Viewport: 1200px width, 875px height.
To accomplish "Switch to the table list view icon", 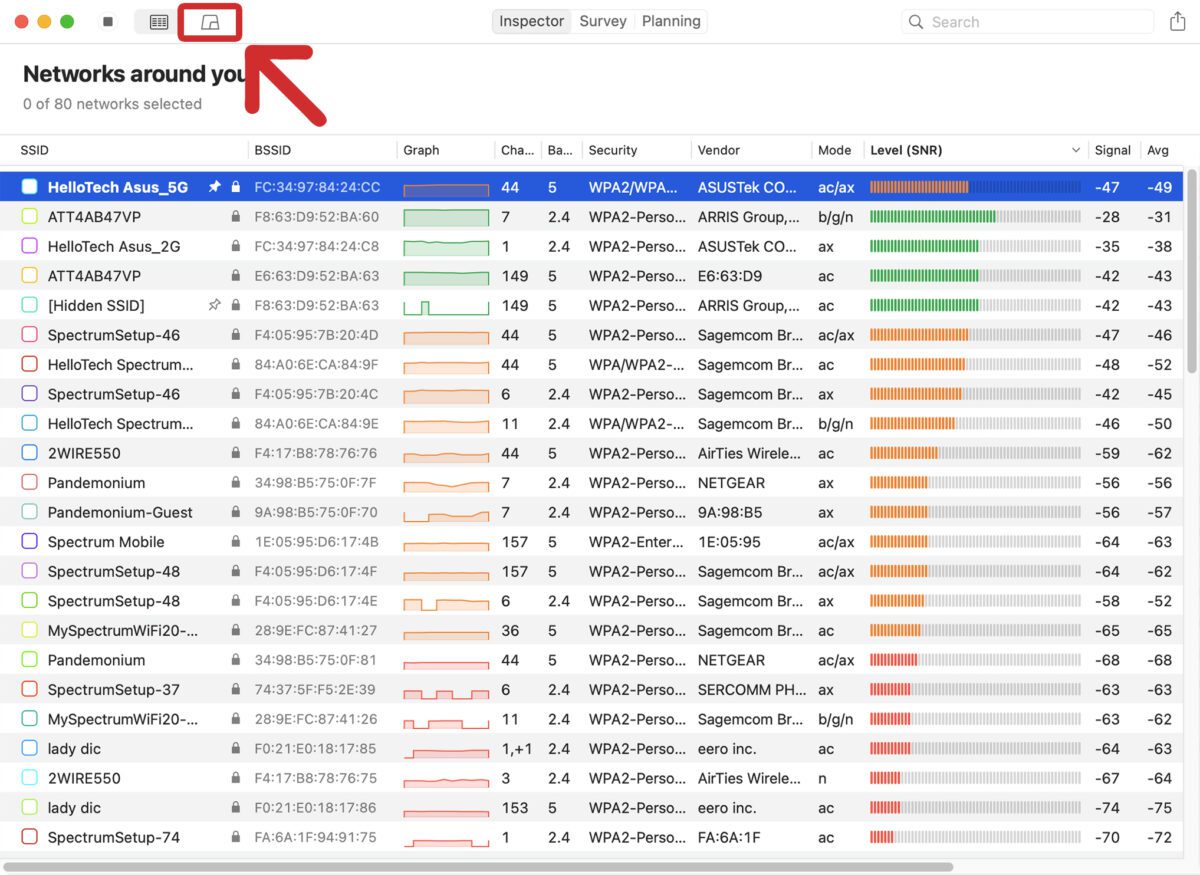I will [158, 22].
